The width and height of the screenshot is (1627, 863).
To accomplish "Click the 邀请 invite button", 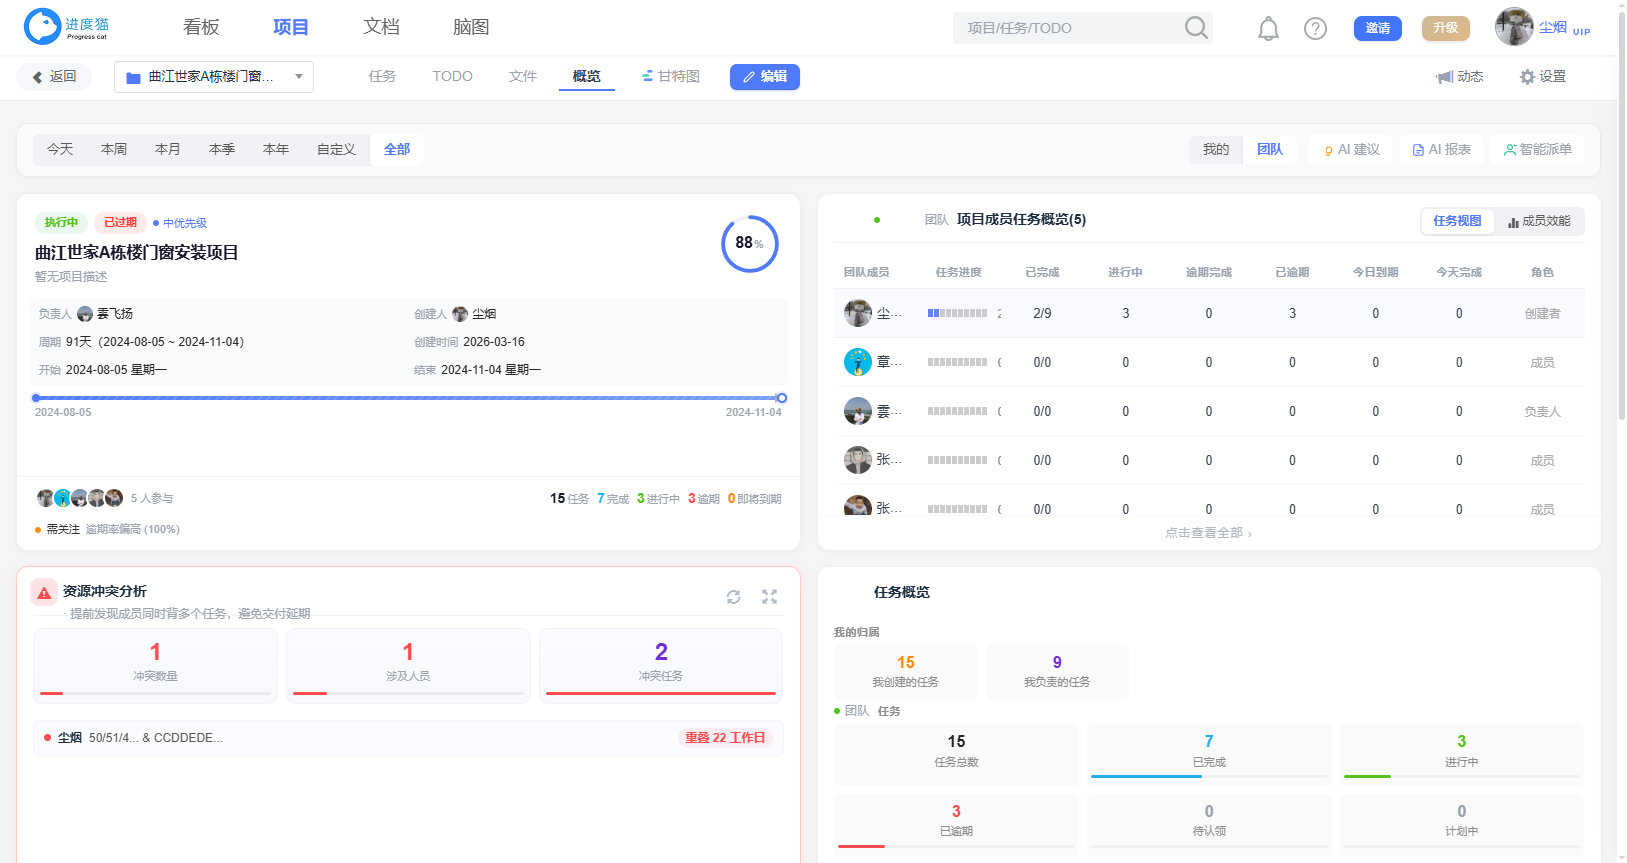I will point(1378,28).
